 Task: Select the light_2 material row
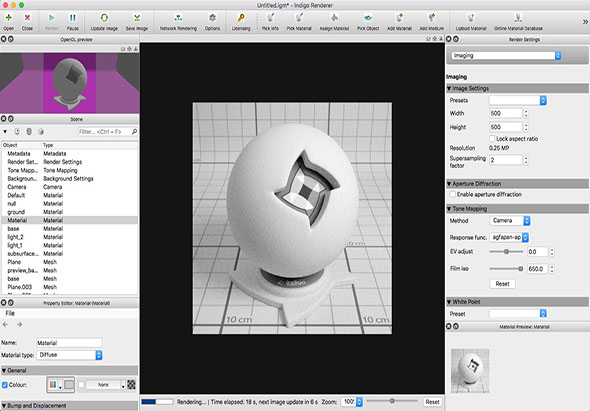click(70, 237)
